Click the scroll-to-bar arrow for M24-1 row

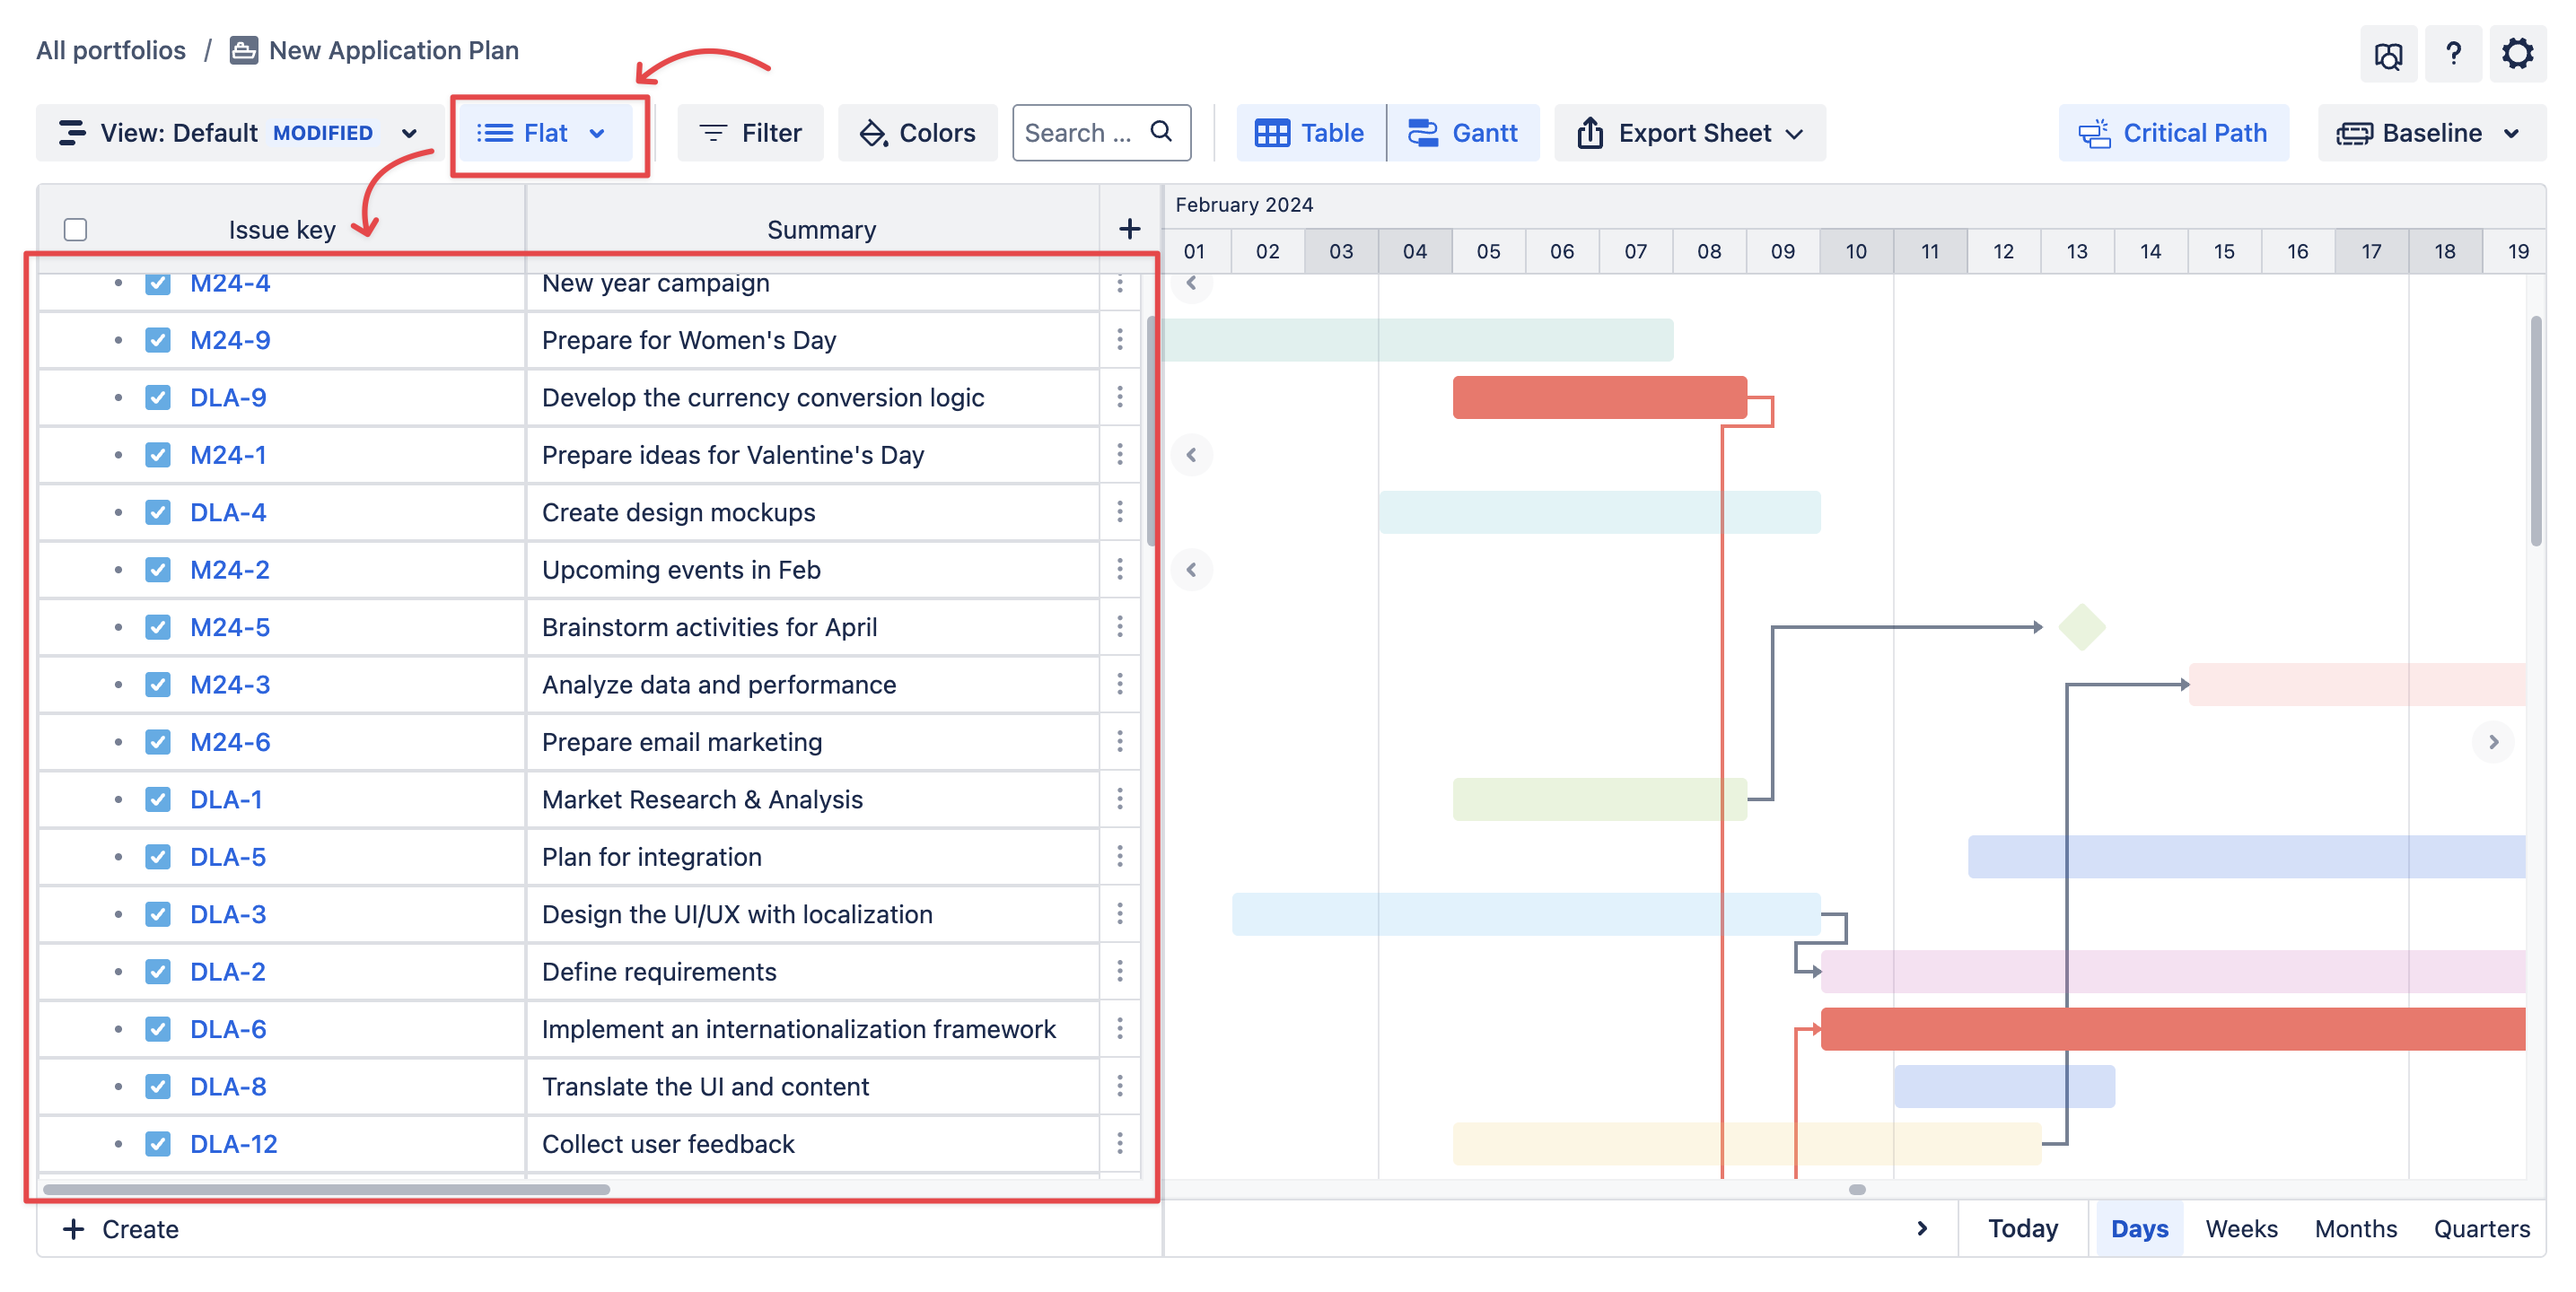click(x=1191, y=455)
